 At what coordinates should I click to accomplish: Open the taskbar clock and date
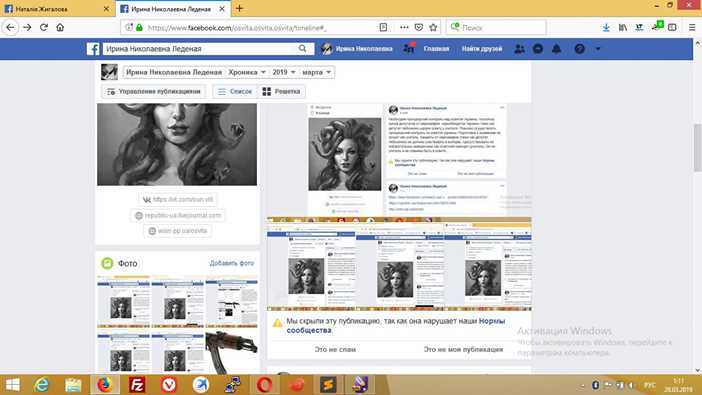679,385
